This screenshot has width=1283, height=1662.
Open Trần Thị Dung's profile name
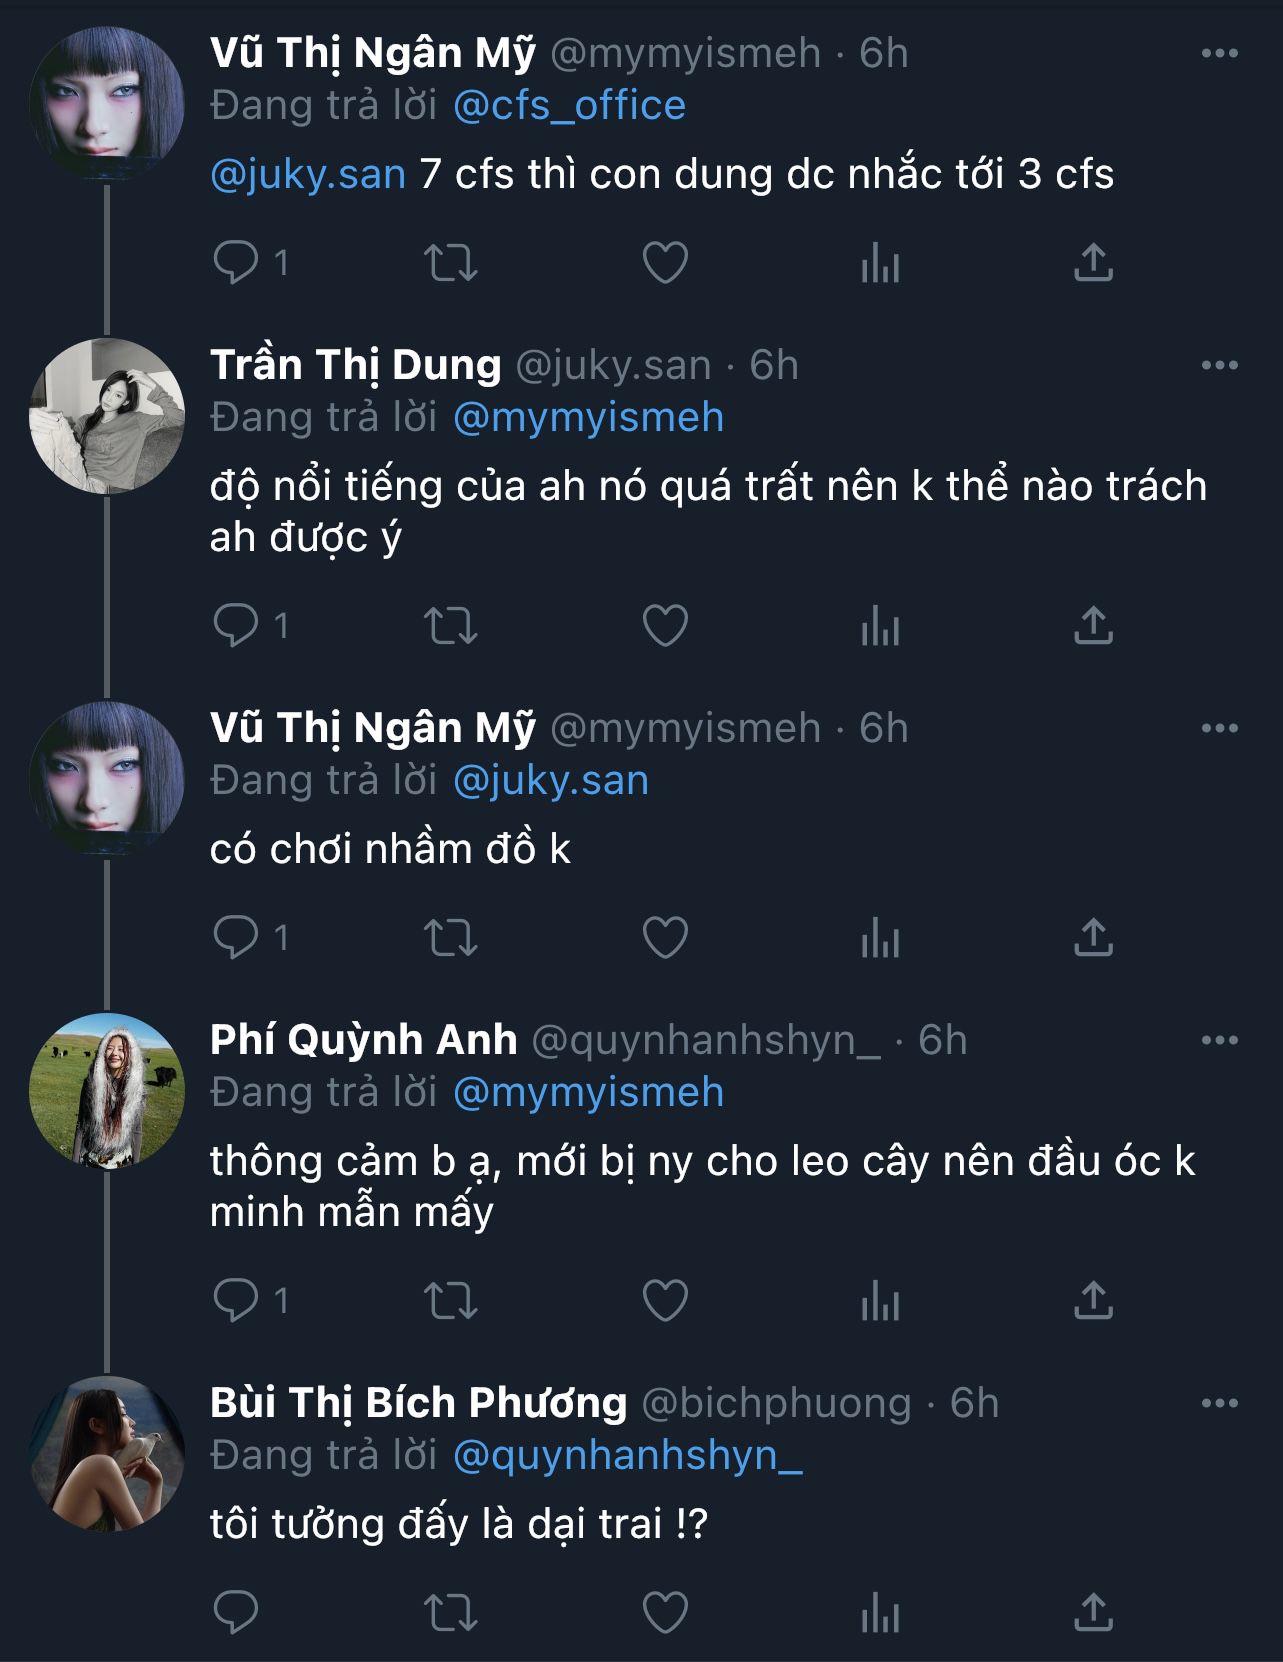[x=355, y=366]
